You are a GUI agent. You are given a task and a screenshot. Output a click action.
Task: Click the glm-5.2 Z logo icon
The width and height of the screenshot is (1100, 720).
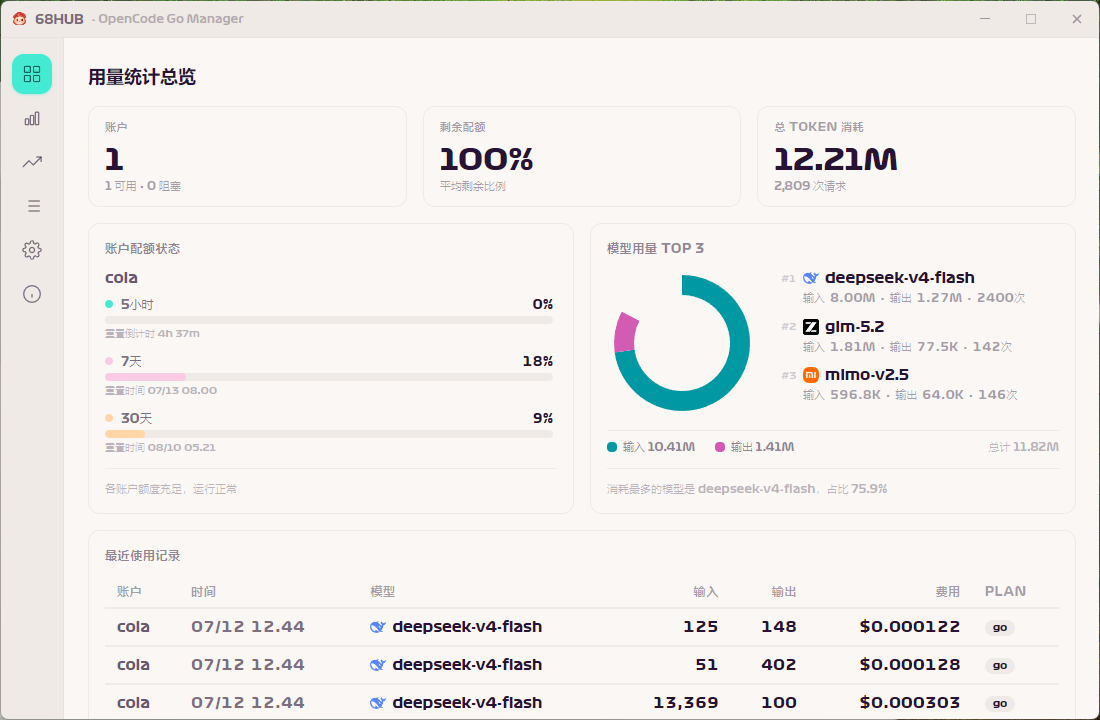810,326
